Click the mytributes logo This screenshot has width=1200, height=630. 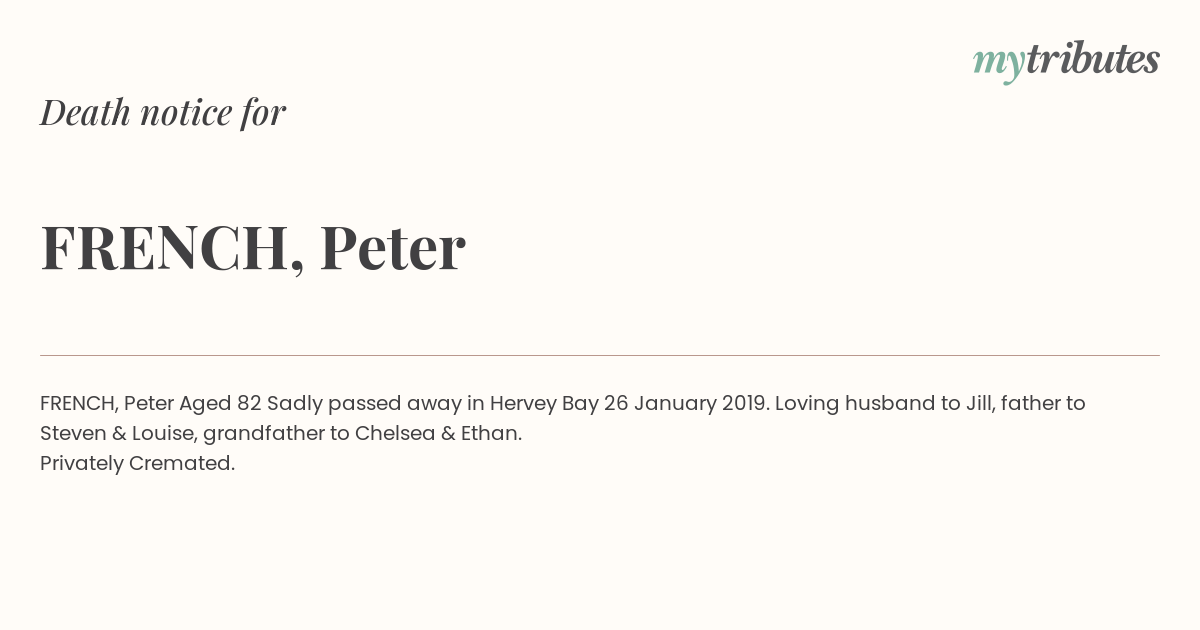click(x=1066, y=61)
